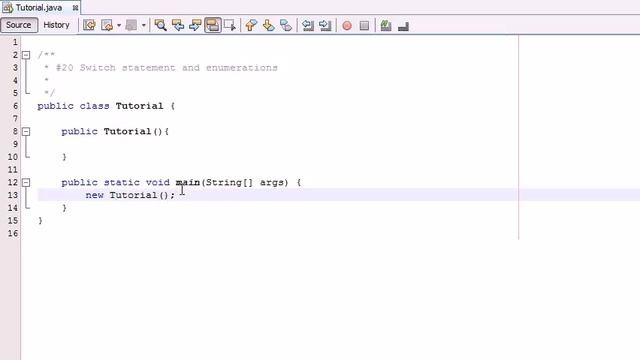Click the 'static' keyword on line 12
This screenshot has height=360, width=640.
coord(122,182)
